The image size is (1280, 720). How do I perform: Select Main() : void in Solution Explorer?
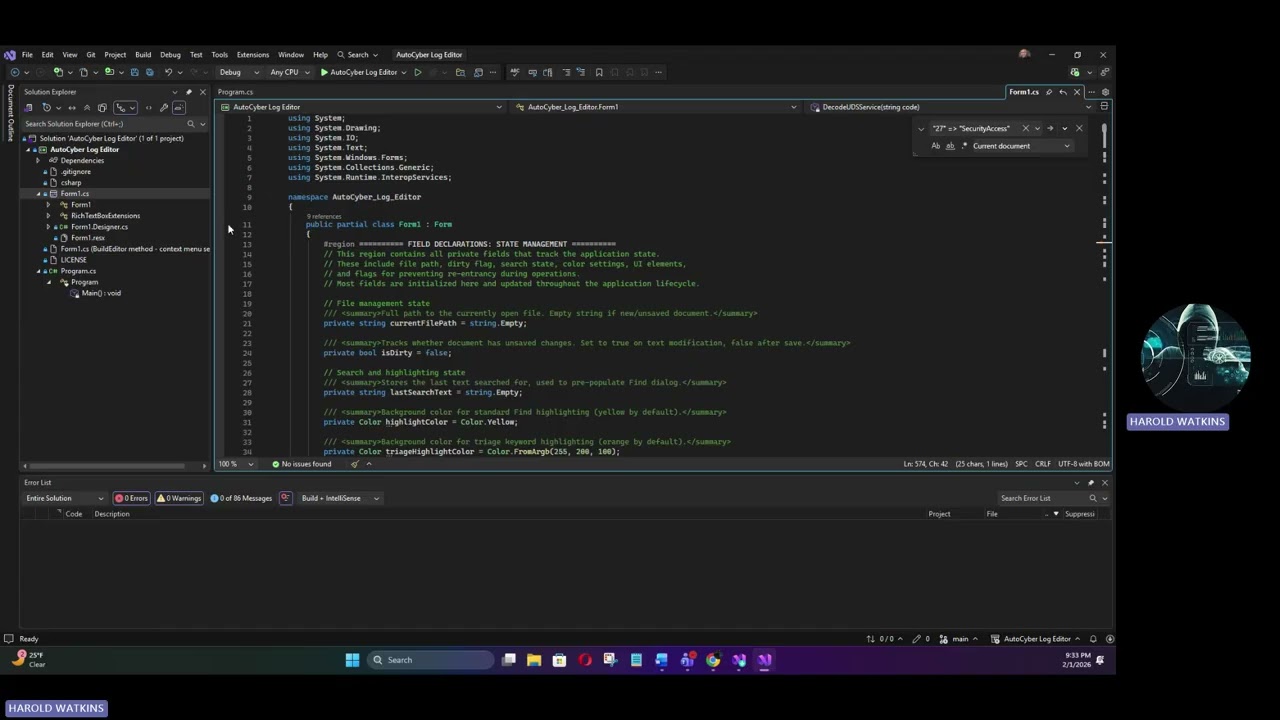click(100, 293)
